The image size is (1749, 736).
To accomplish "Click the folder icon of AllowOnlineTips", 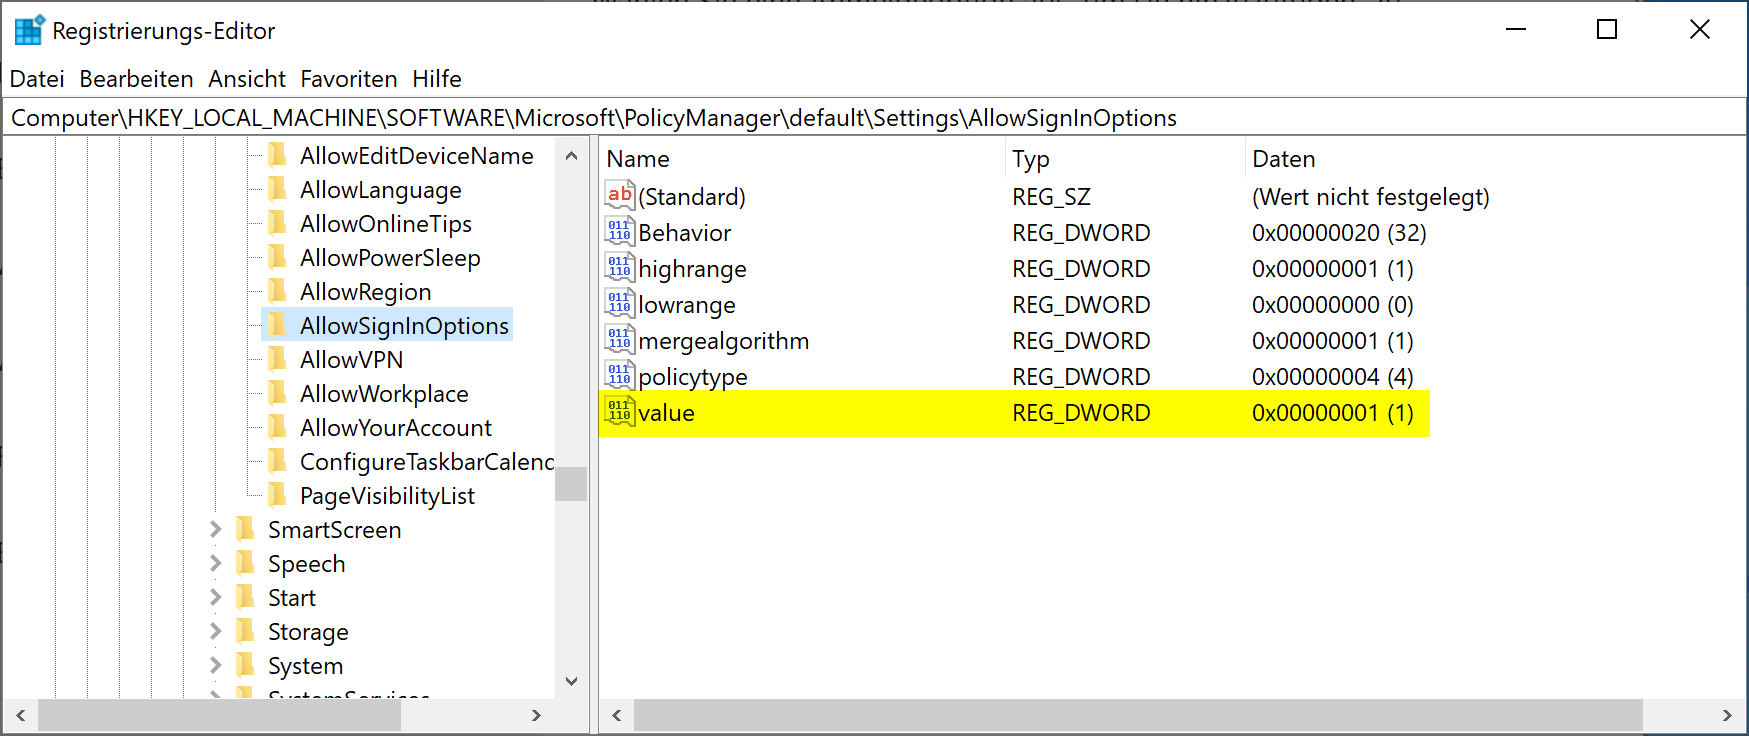I will (x=278, y=223).
